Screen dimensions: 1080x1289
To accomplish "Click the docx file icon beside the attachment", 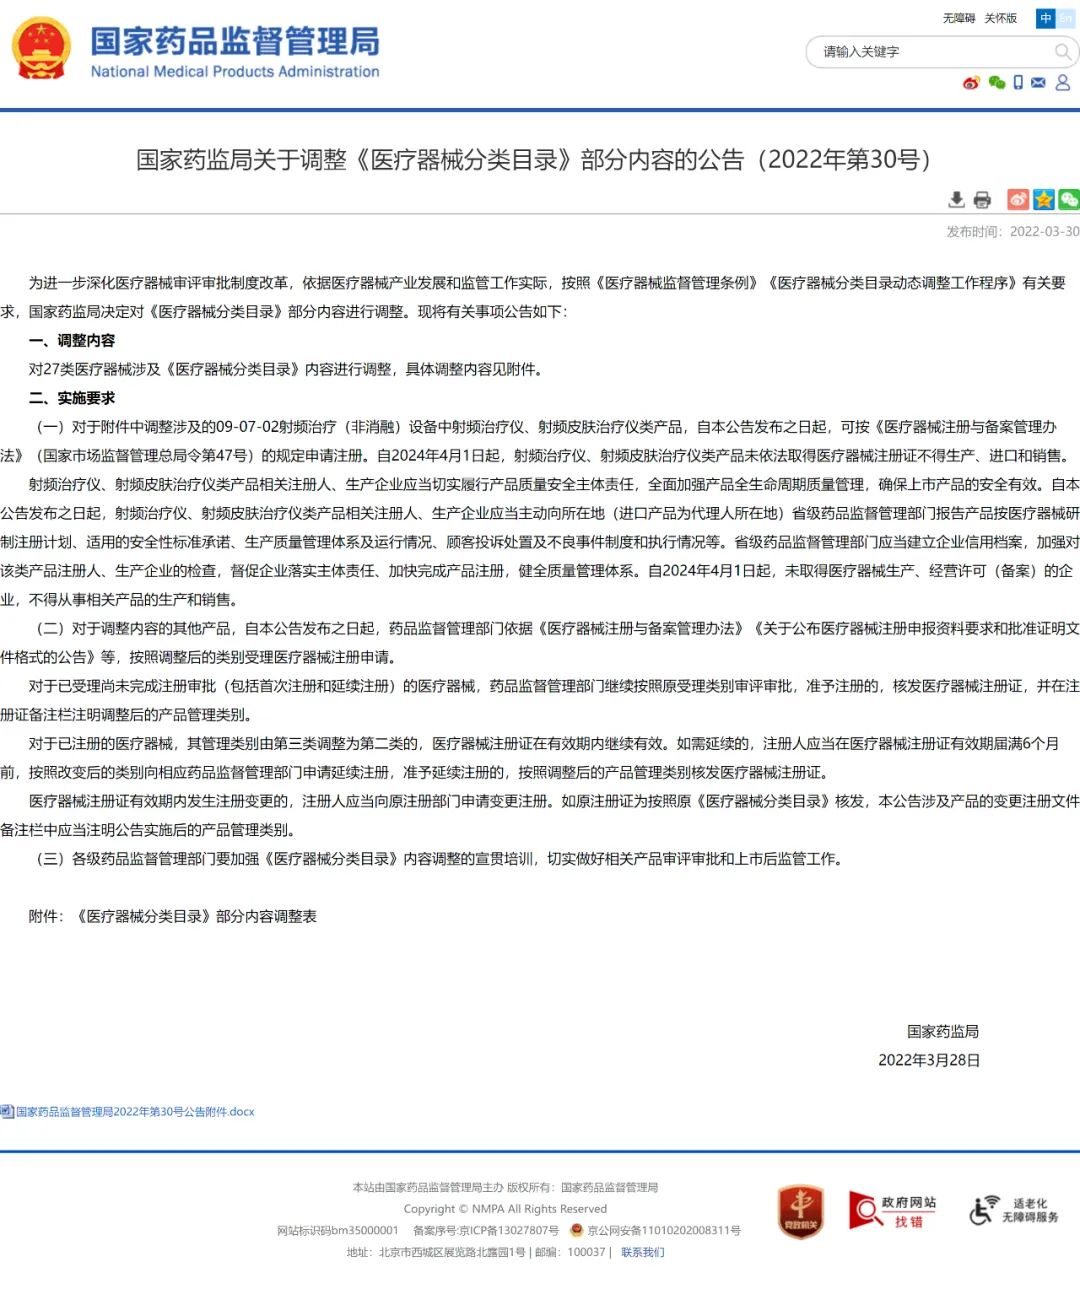I will 7,1112.
